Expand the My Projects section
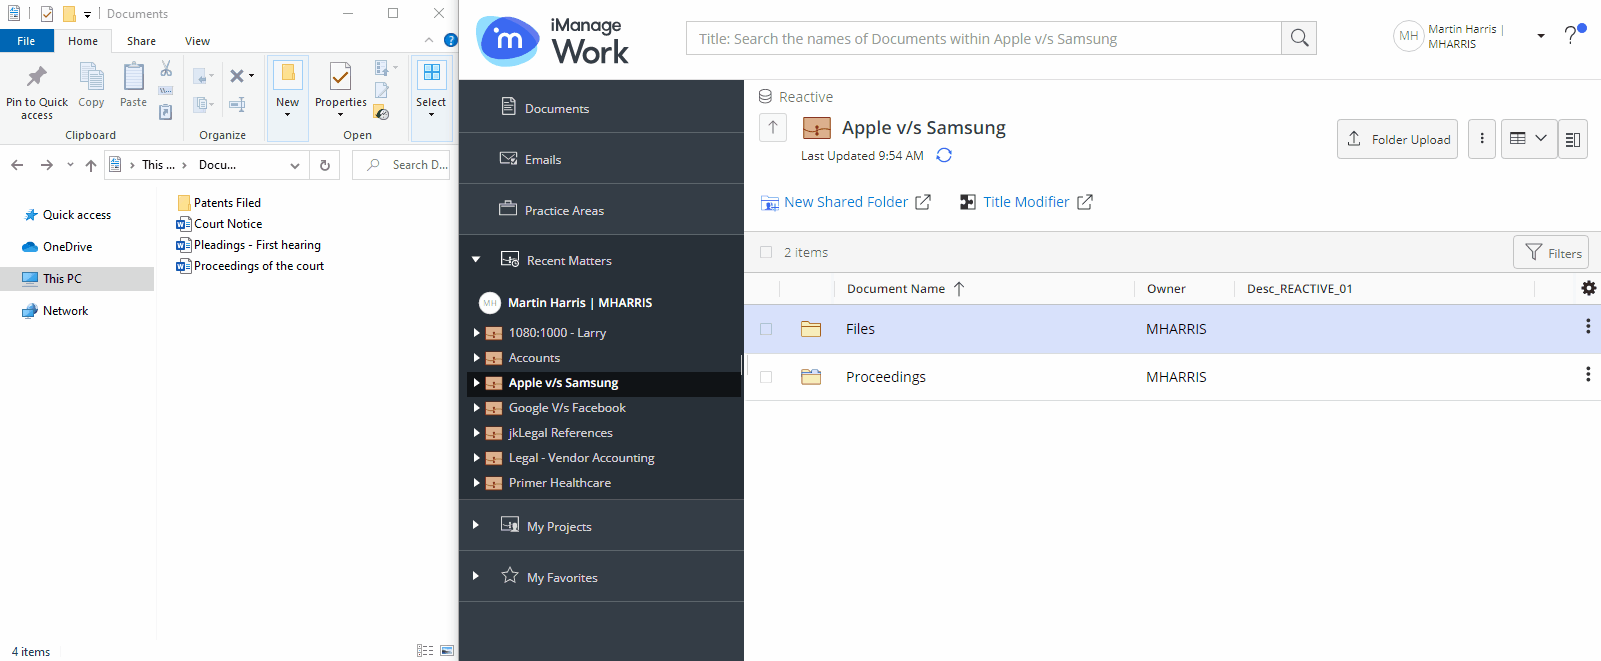Screen dimensions: 1601x661 (476, 525)
